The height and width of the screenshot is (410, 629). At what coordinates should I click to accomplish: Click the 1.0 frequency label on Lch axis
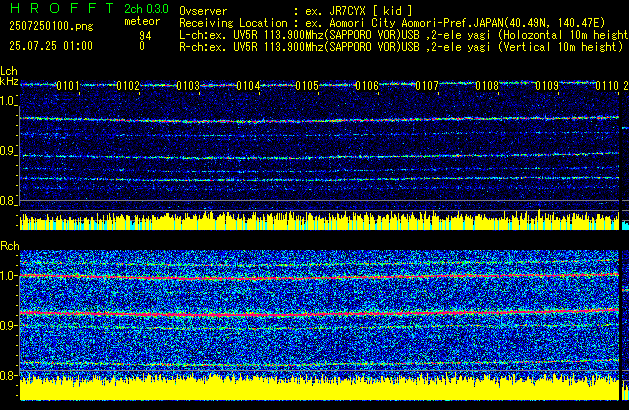pos(7,101)
